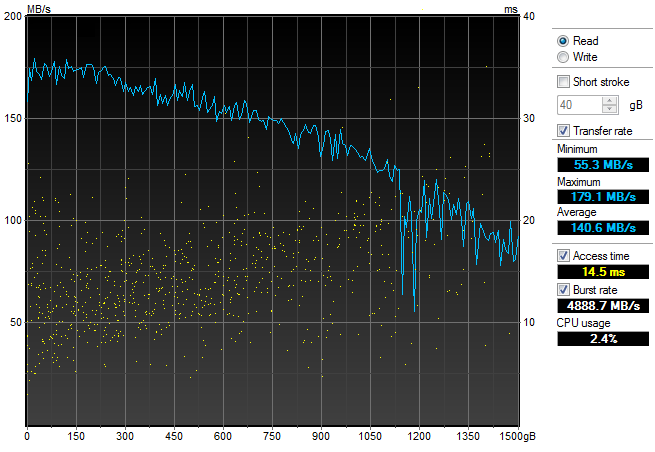
Task: Click the 30 label on the right axis
Action: pos(529,118)
